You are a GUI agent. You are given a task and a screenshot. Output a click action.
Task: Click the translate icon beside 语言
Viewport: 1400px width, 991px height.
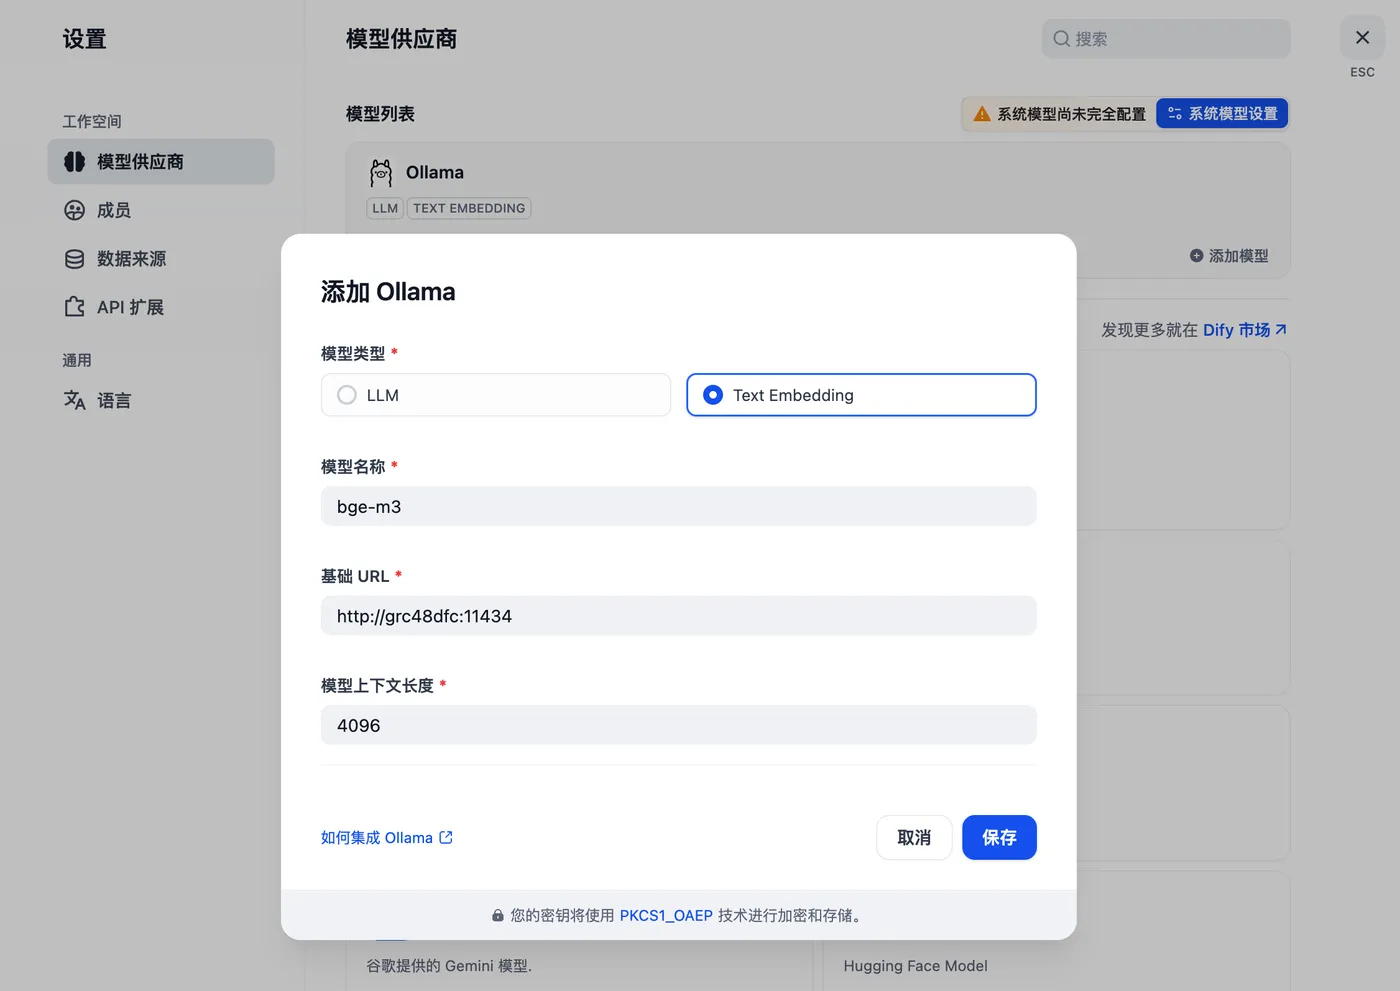coord(75,401)
